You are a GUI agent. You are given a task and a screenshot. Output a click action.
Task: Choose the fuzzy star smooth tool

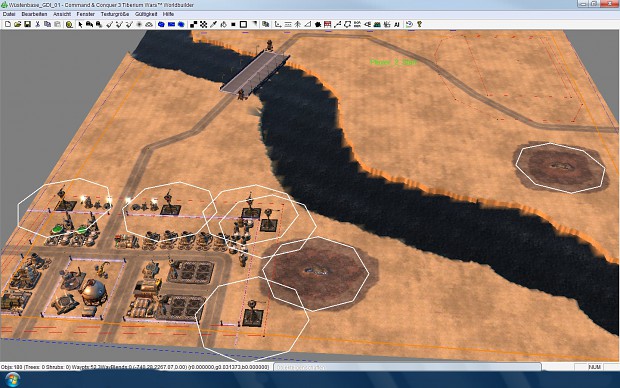139,25
